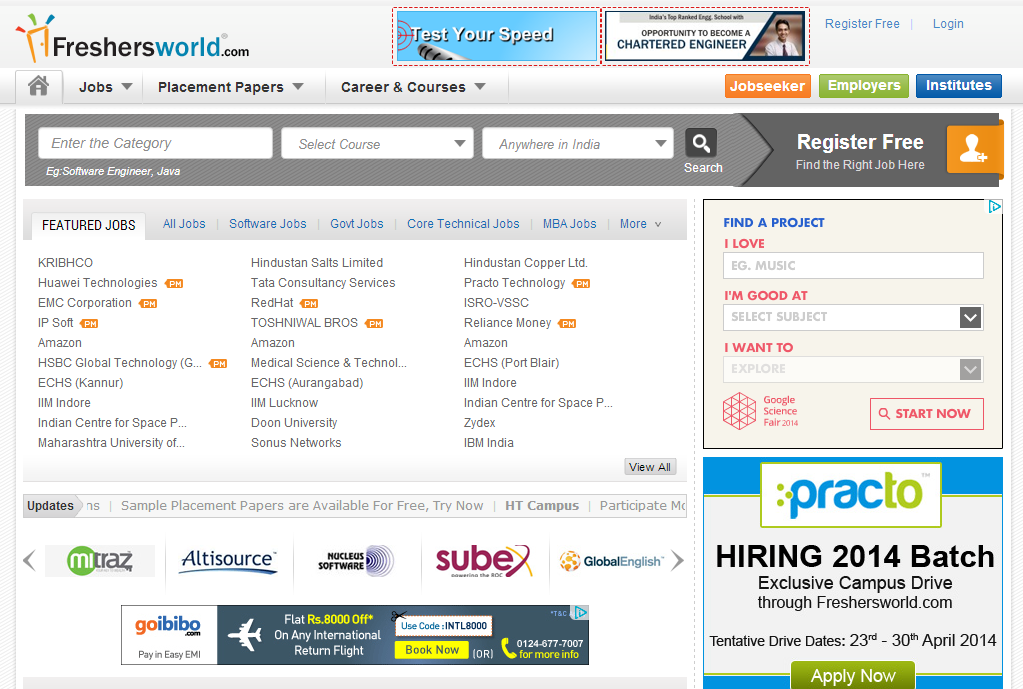Open the Anywhere in India location dropdown
Image resolution: width=1023 pixels, height=689 pixels.
click(577, 144)
